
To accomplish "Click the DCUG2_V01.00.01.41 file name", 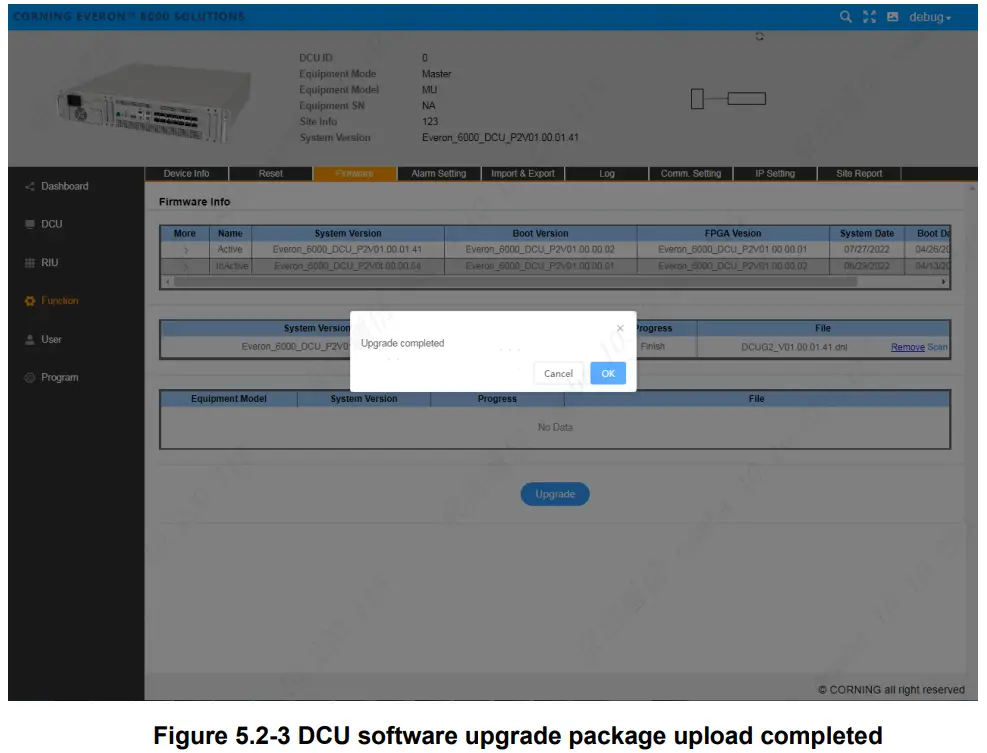I will (x=794, y=347).
